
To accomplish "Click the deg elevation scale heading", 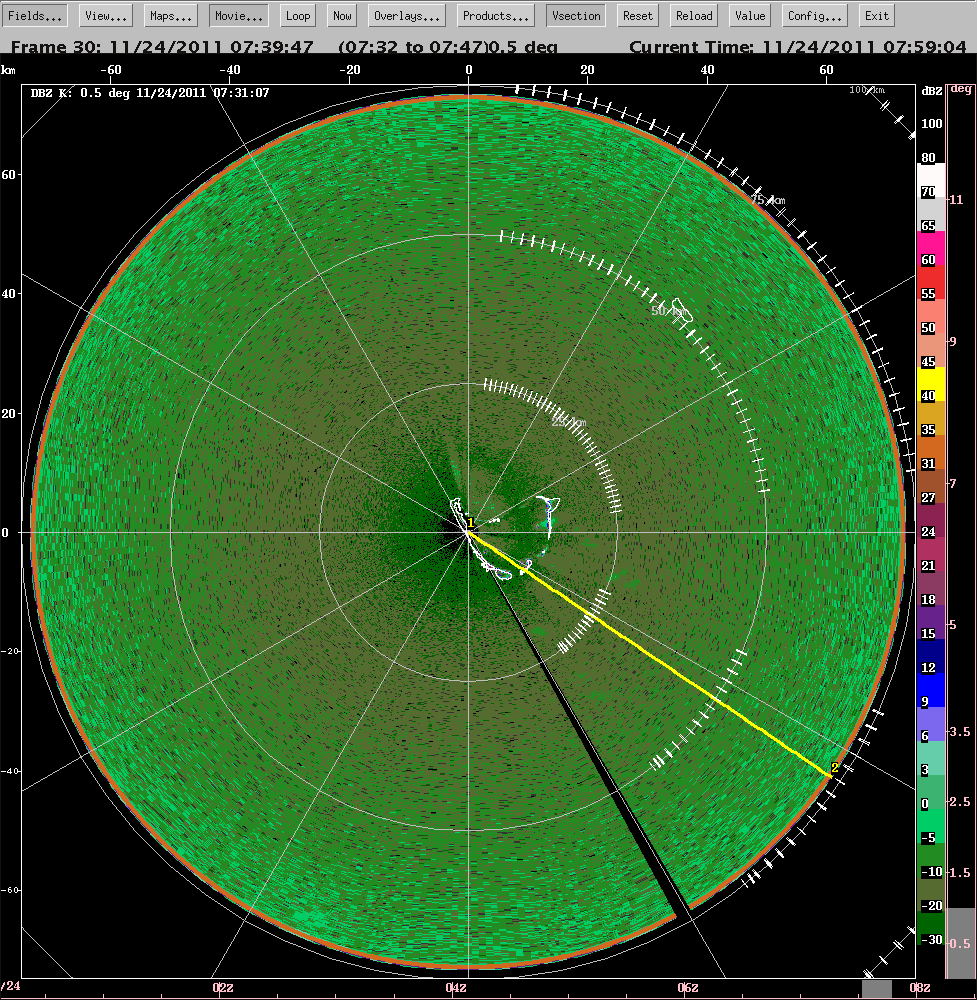I will click(x=960, y=89).
